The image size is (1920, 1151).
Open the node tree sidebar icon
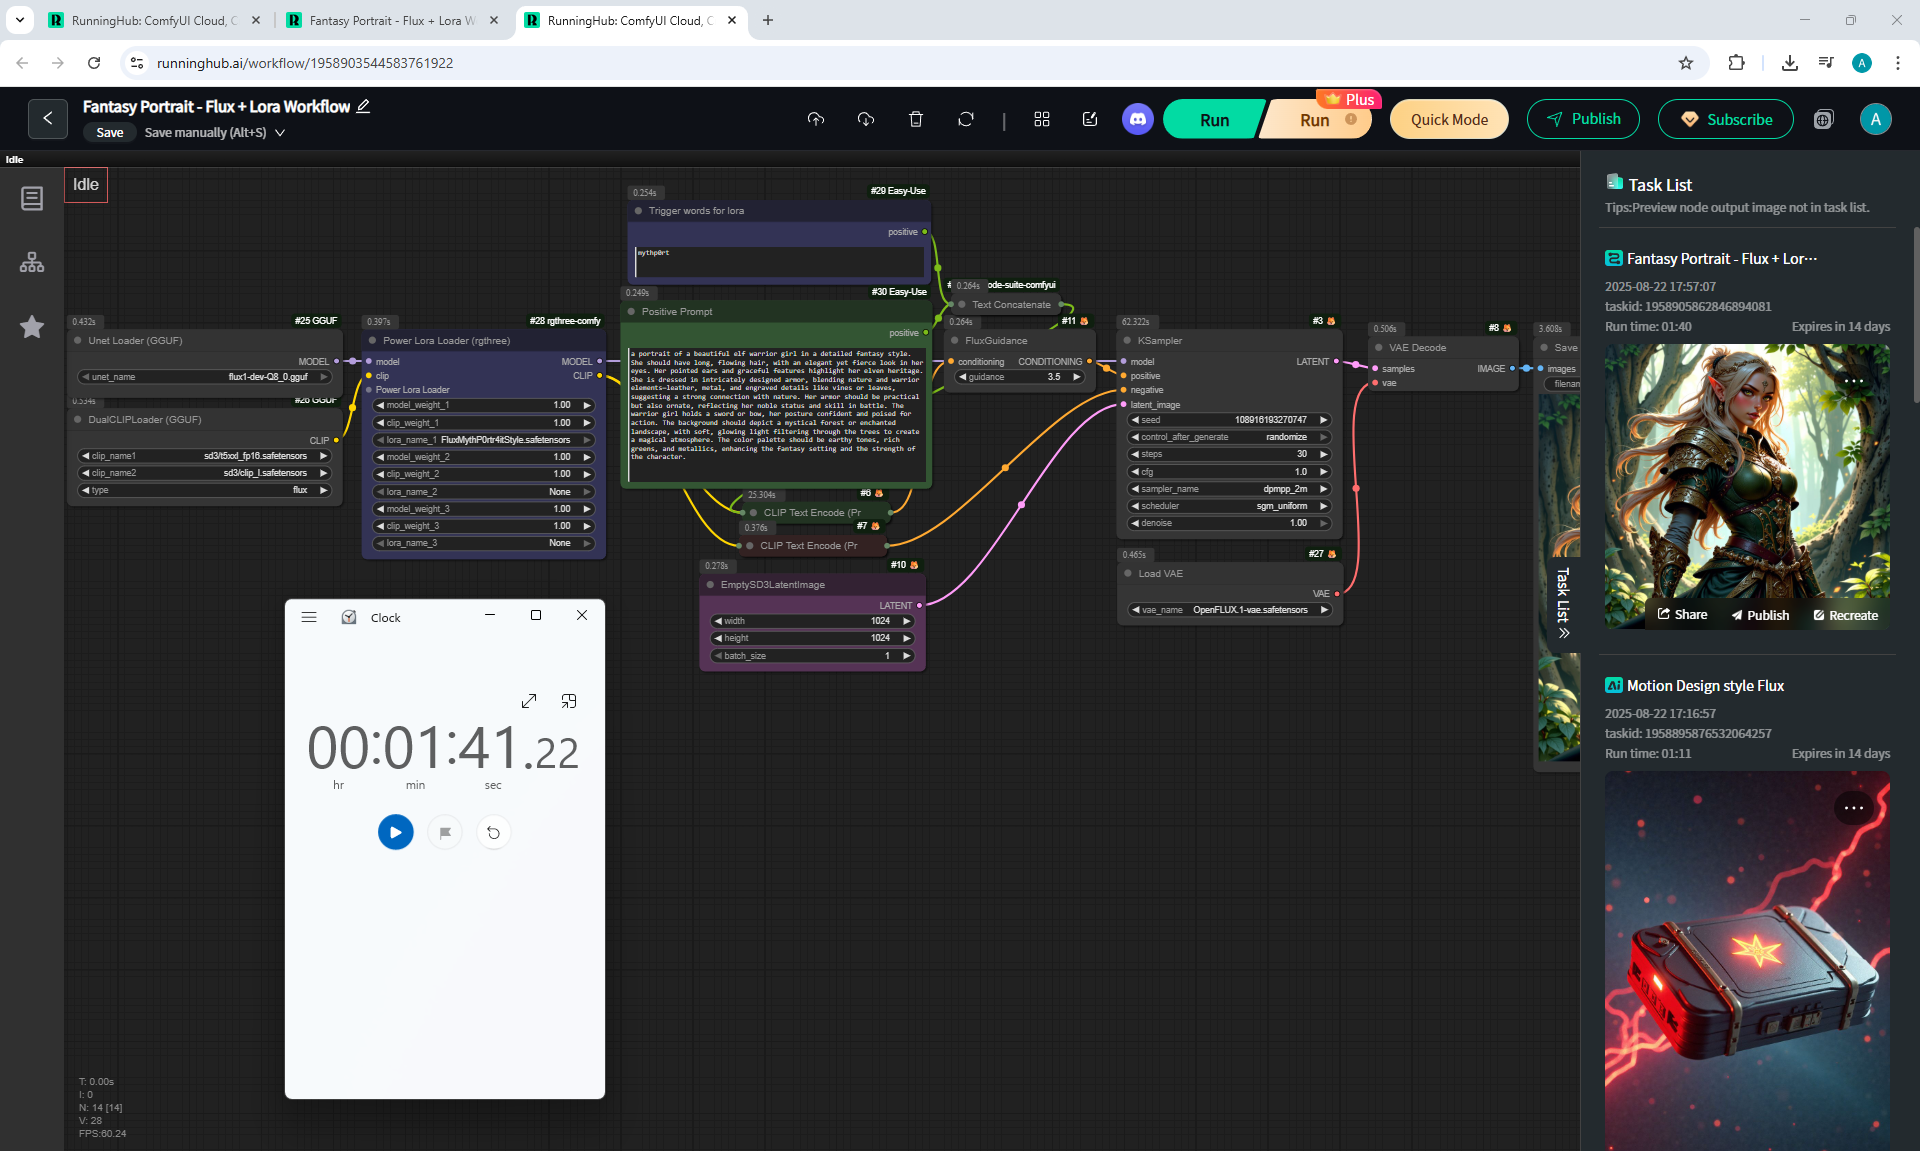32,262
